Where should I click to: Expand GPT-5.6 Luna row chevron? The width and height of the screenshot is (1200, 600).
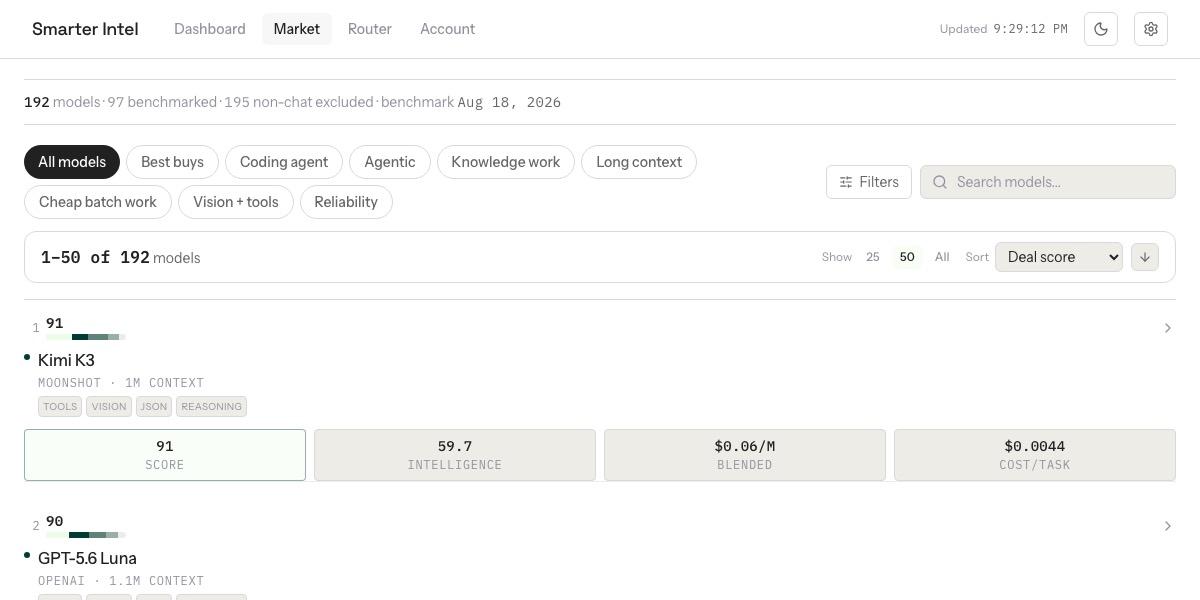[x=1167, y=526]
